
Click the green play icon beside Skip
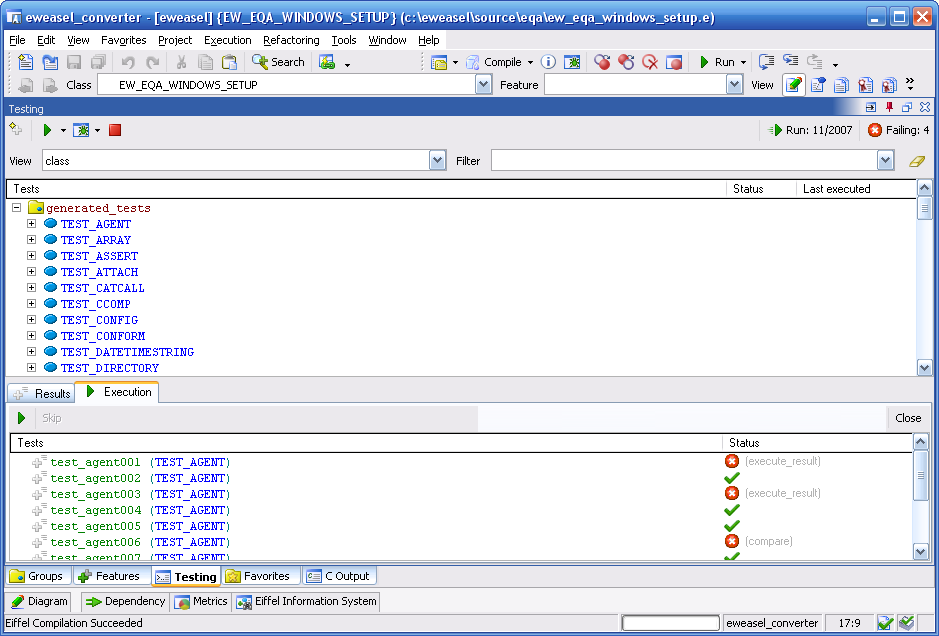coord(22,418)
